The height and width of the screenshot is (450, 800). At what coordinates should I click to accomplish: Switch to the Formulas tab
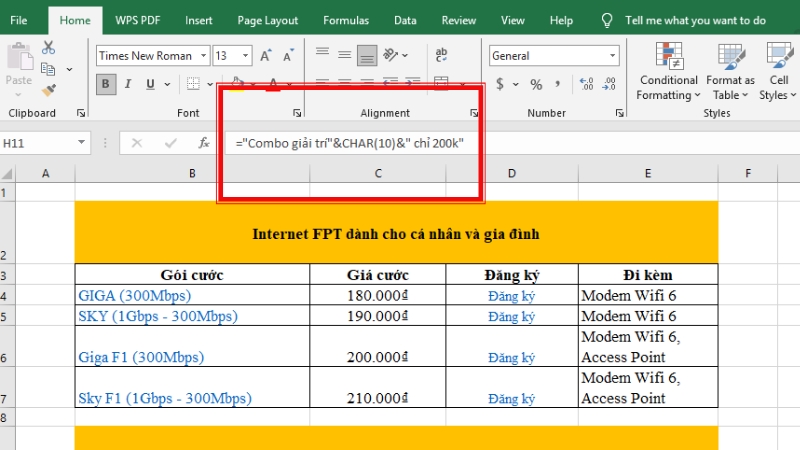[x=345, y=19]
